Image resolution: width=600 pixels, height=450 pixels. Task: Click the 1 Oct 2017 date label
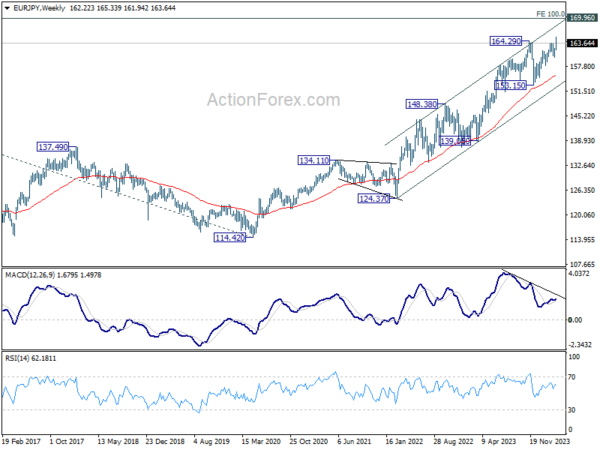pyautogui.click(x=67, y=442)
